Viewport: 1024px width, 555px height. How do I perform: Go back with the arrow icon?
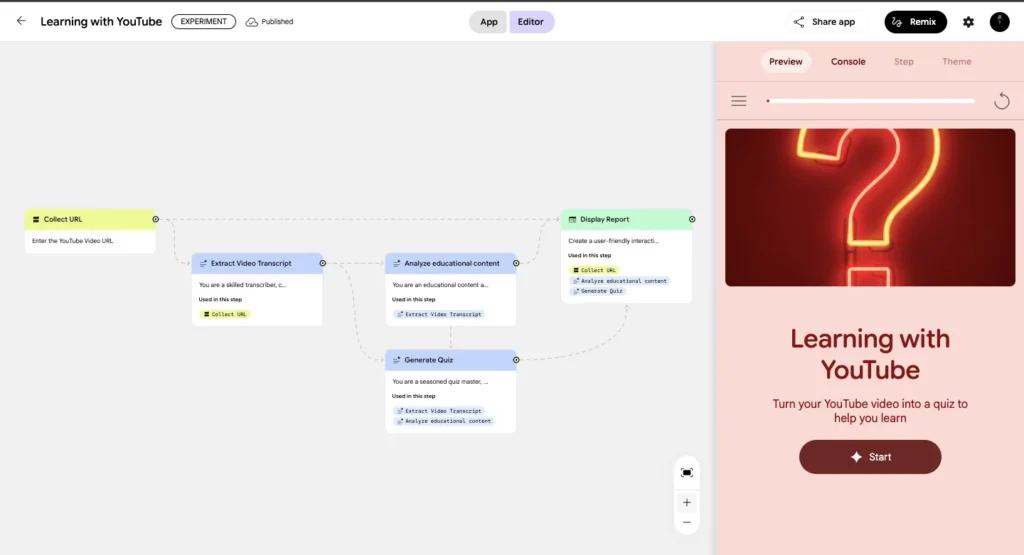coord(21,21)
